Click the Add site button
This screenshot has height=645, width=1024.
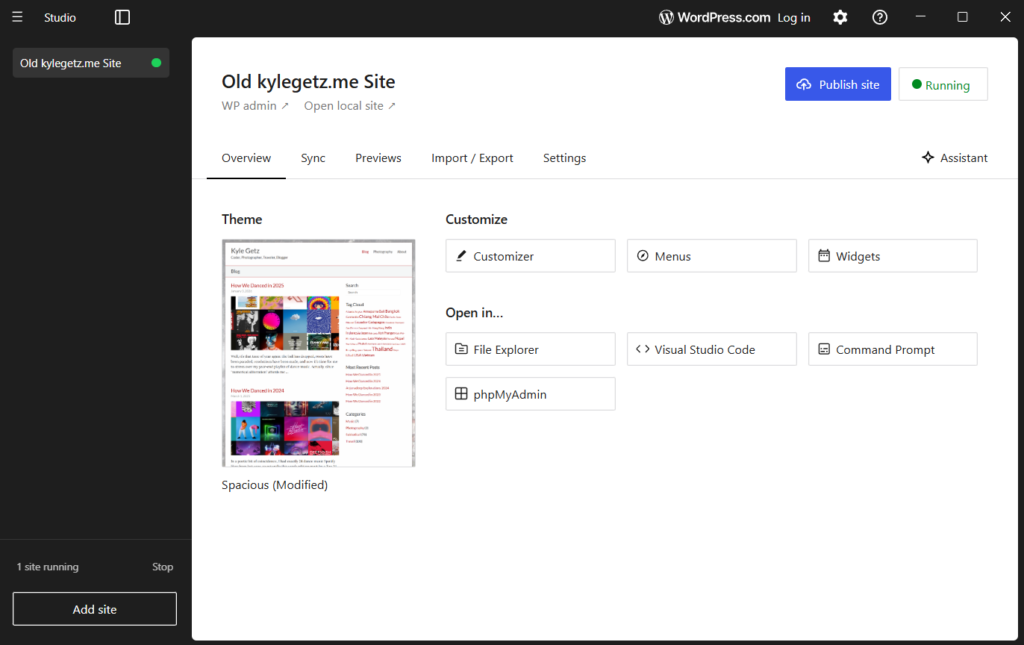tap(95, 609)
